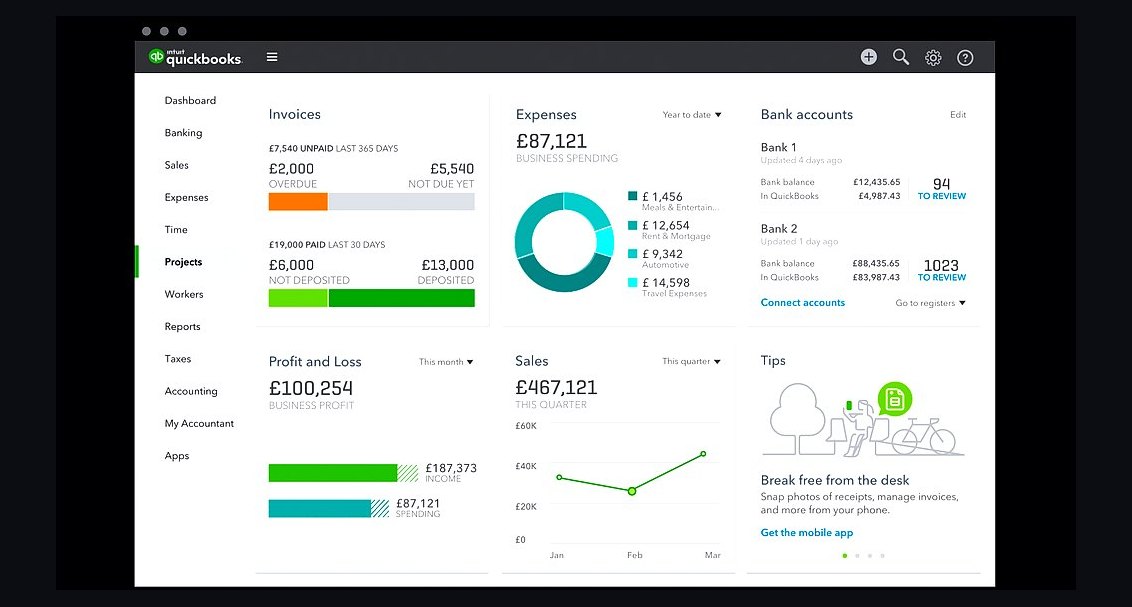This screenshot has height=607, width=1132.
Task: Click the Travel Expenses legend square
Action: [x=632, y=282]
